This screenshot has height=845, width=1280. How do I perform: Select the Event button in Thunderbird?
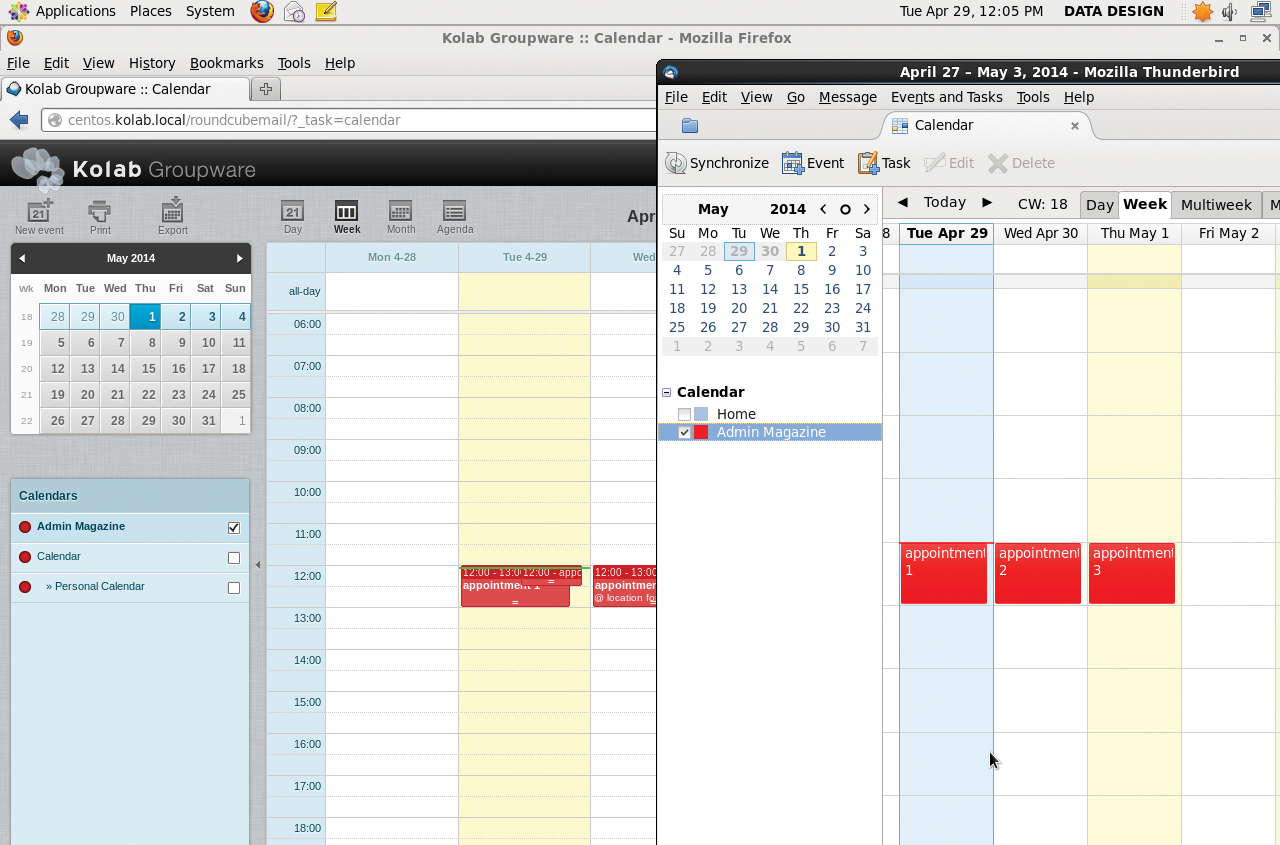(x=812, y=162)
